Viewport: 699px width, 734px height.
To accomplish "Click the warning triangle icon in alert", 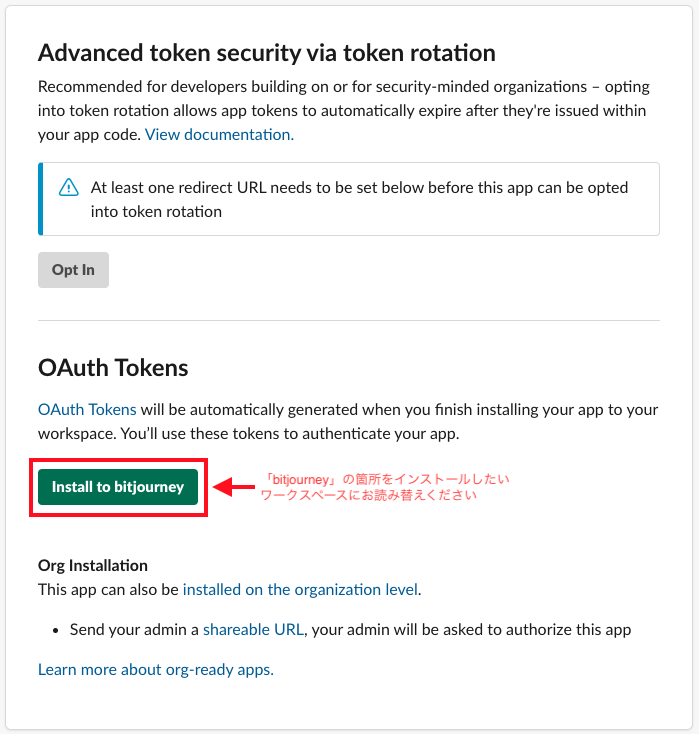I will coord(69,187).
